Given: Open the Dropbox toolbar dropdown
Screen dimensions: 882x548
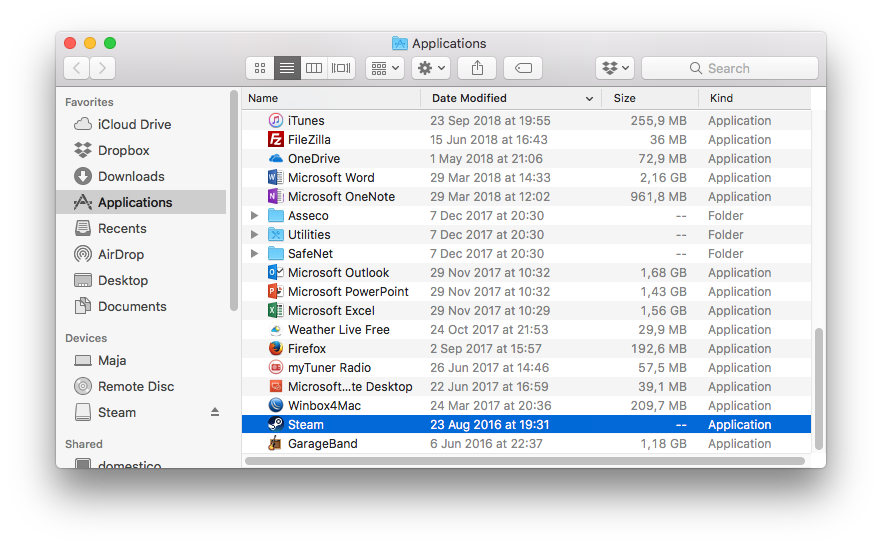Looking at the screenshot, I should (x=615, y=68).
